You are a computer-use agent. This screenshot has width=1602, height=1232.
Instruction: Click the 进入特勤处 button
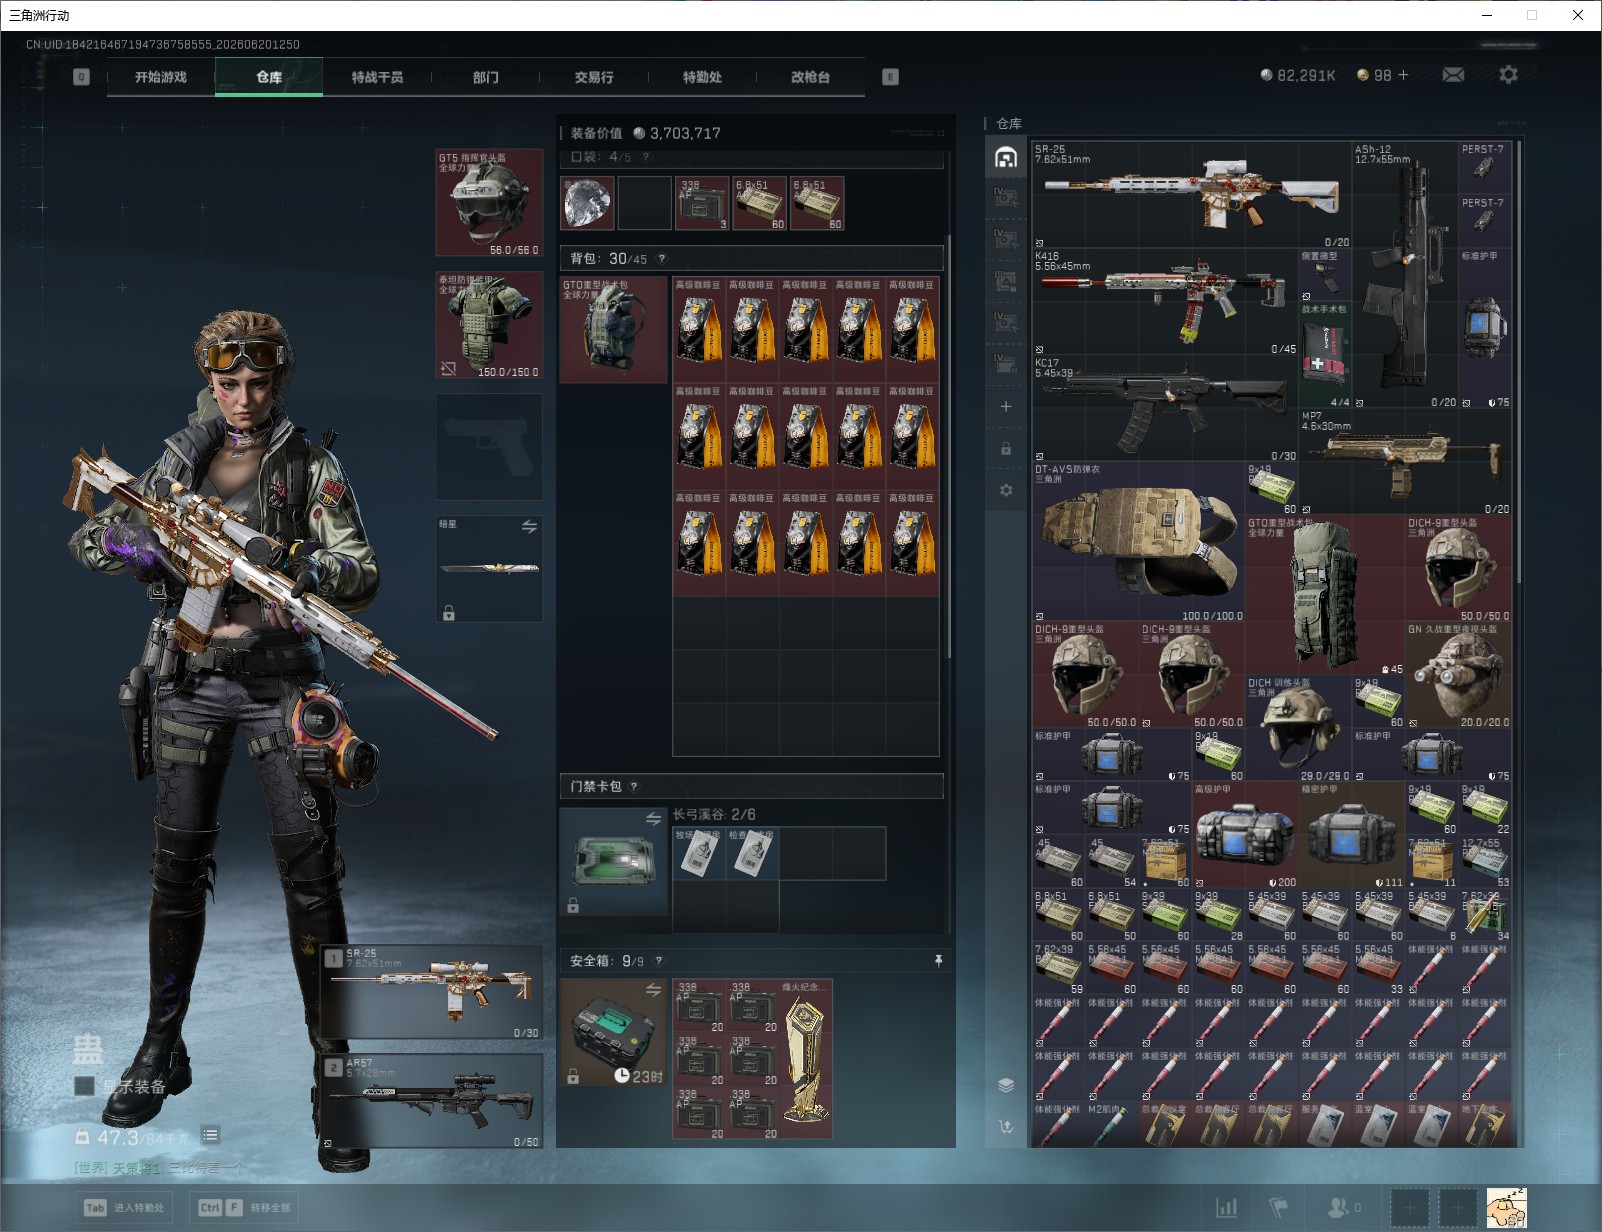pyautogui.click(x=125, y=1208)
